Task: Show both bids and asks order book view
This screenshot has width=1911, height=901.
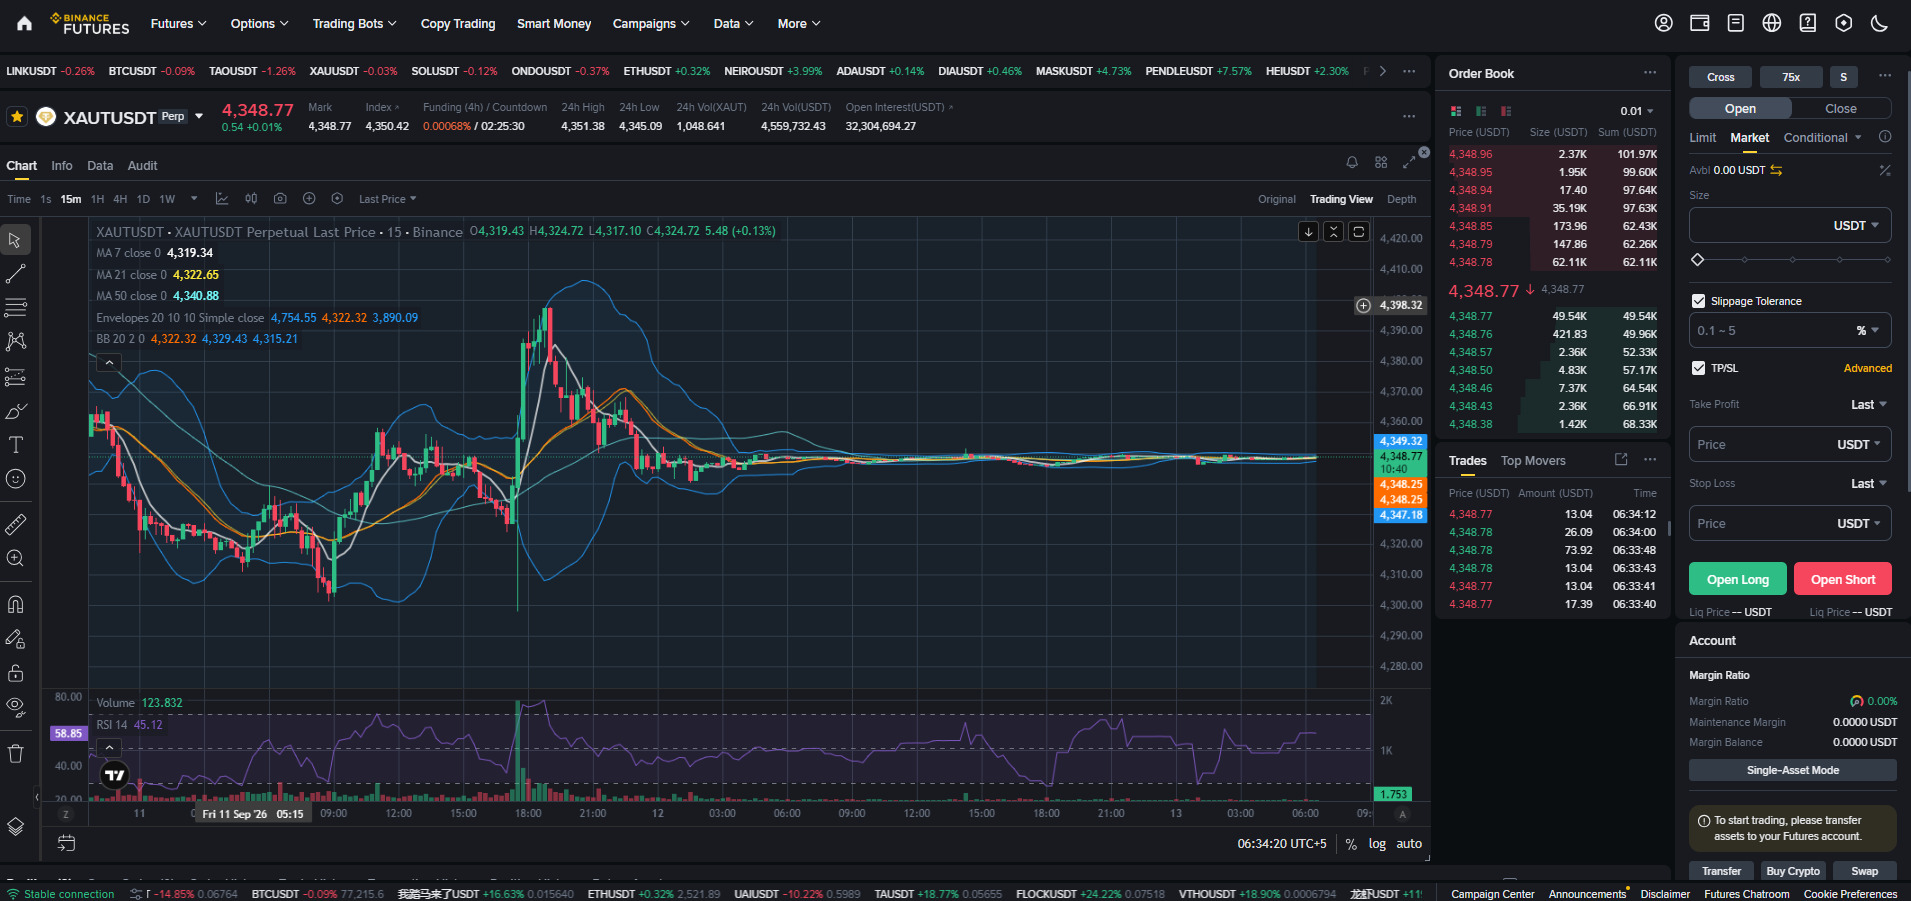Action: tap(1456, 111)
